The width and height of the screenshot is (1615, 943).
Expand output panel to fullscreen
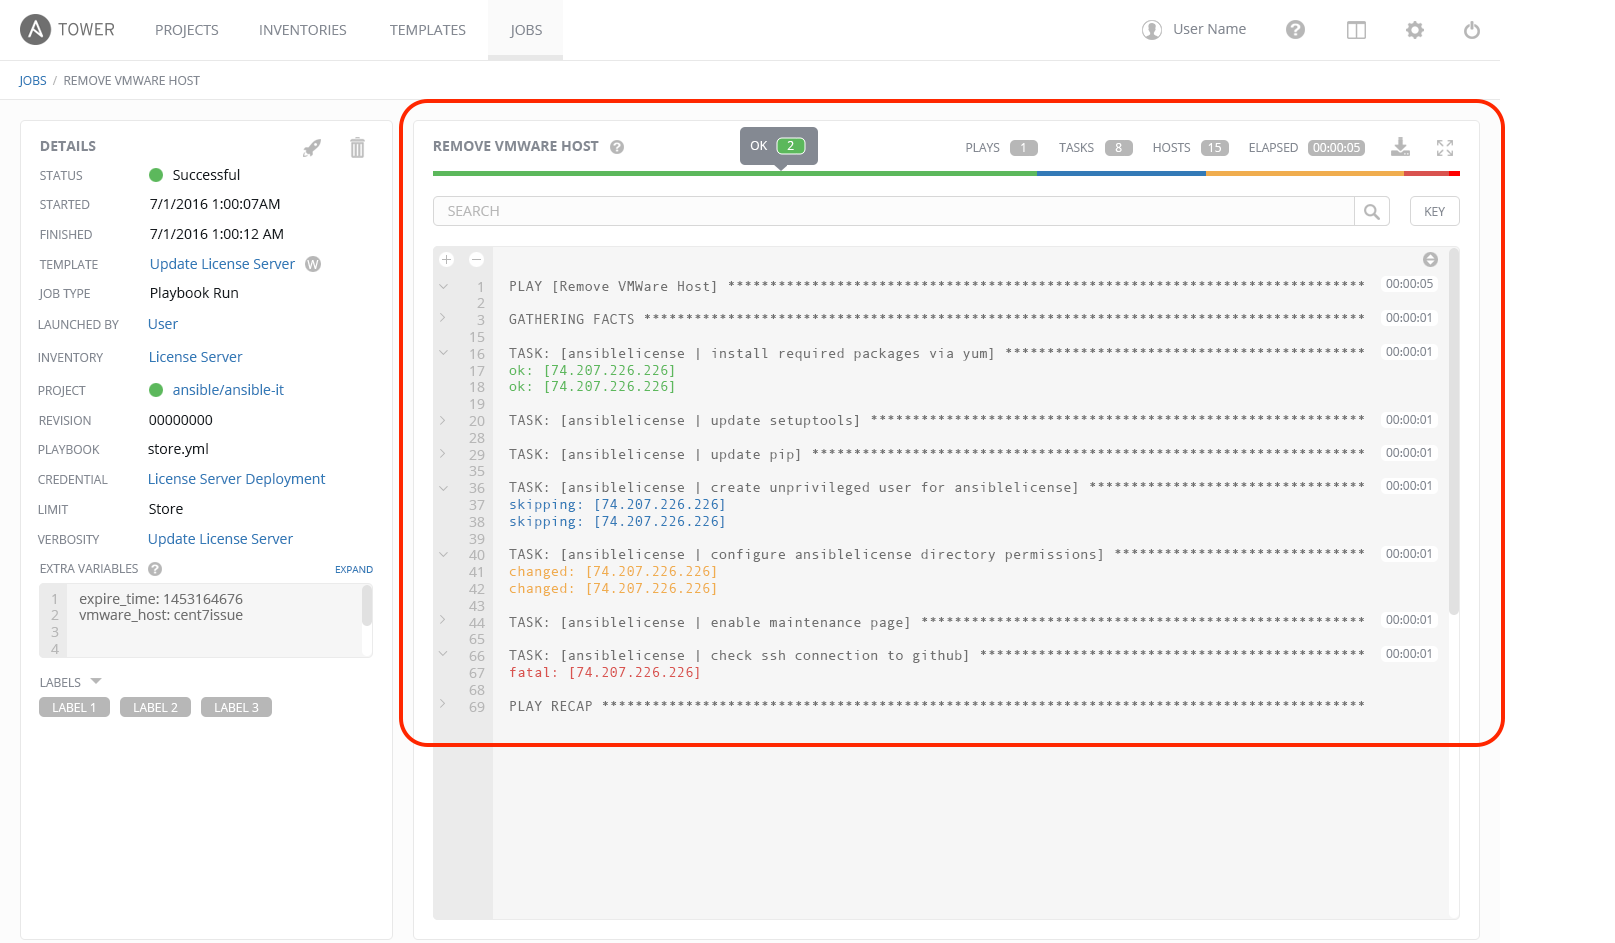pyautogui.click(x=1445, y=147)
